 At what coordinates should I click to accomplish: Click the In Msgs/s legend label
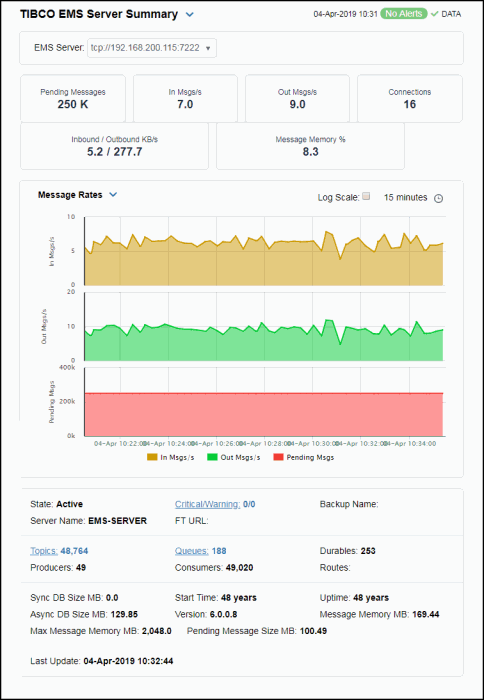[177, 458]
